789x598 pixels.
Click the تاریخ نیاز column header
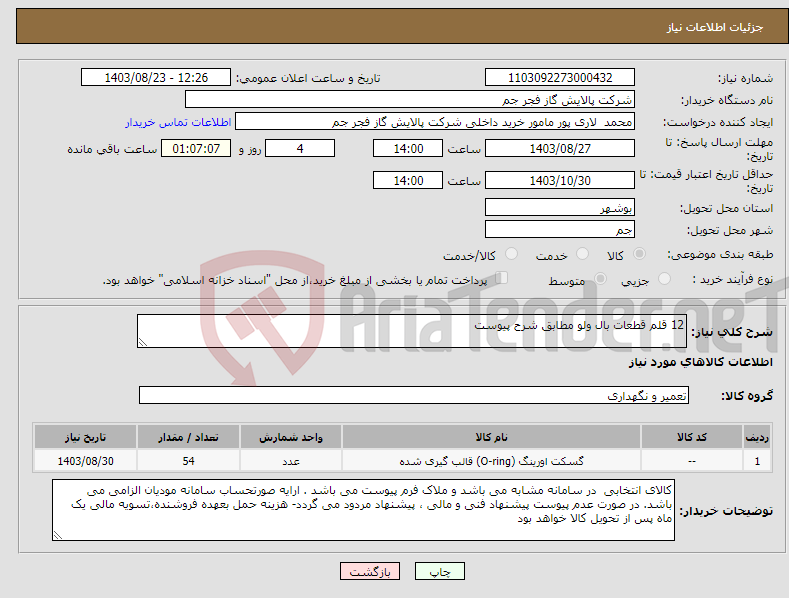[x=85, y=437]
